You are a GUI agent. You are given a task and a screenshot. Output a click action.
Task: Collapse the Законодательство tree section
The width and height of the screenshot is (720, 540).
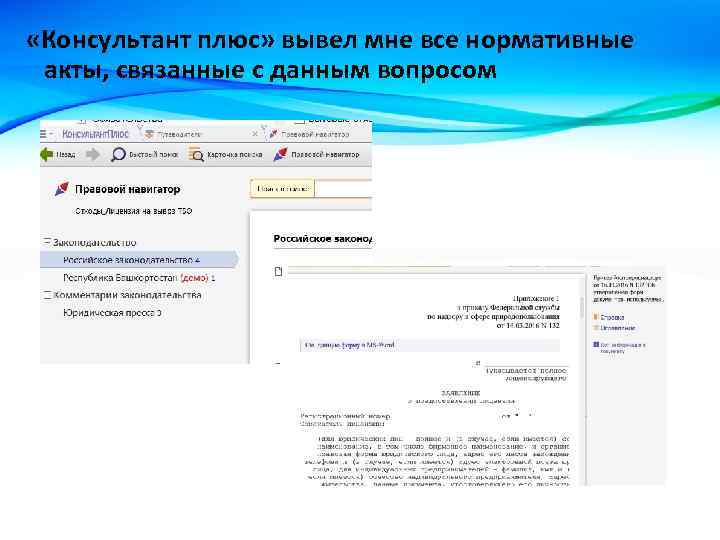tap(47, 242)
